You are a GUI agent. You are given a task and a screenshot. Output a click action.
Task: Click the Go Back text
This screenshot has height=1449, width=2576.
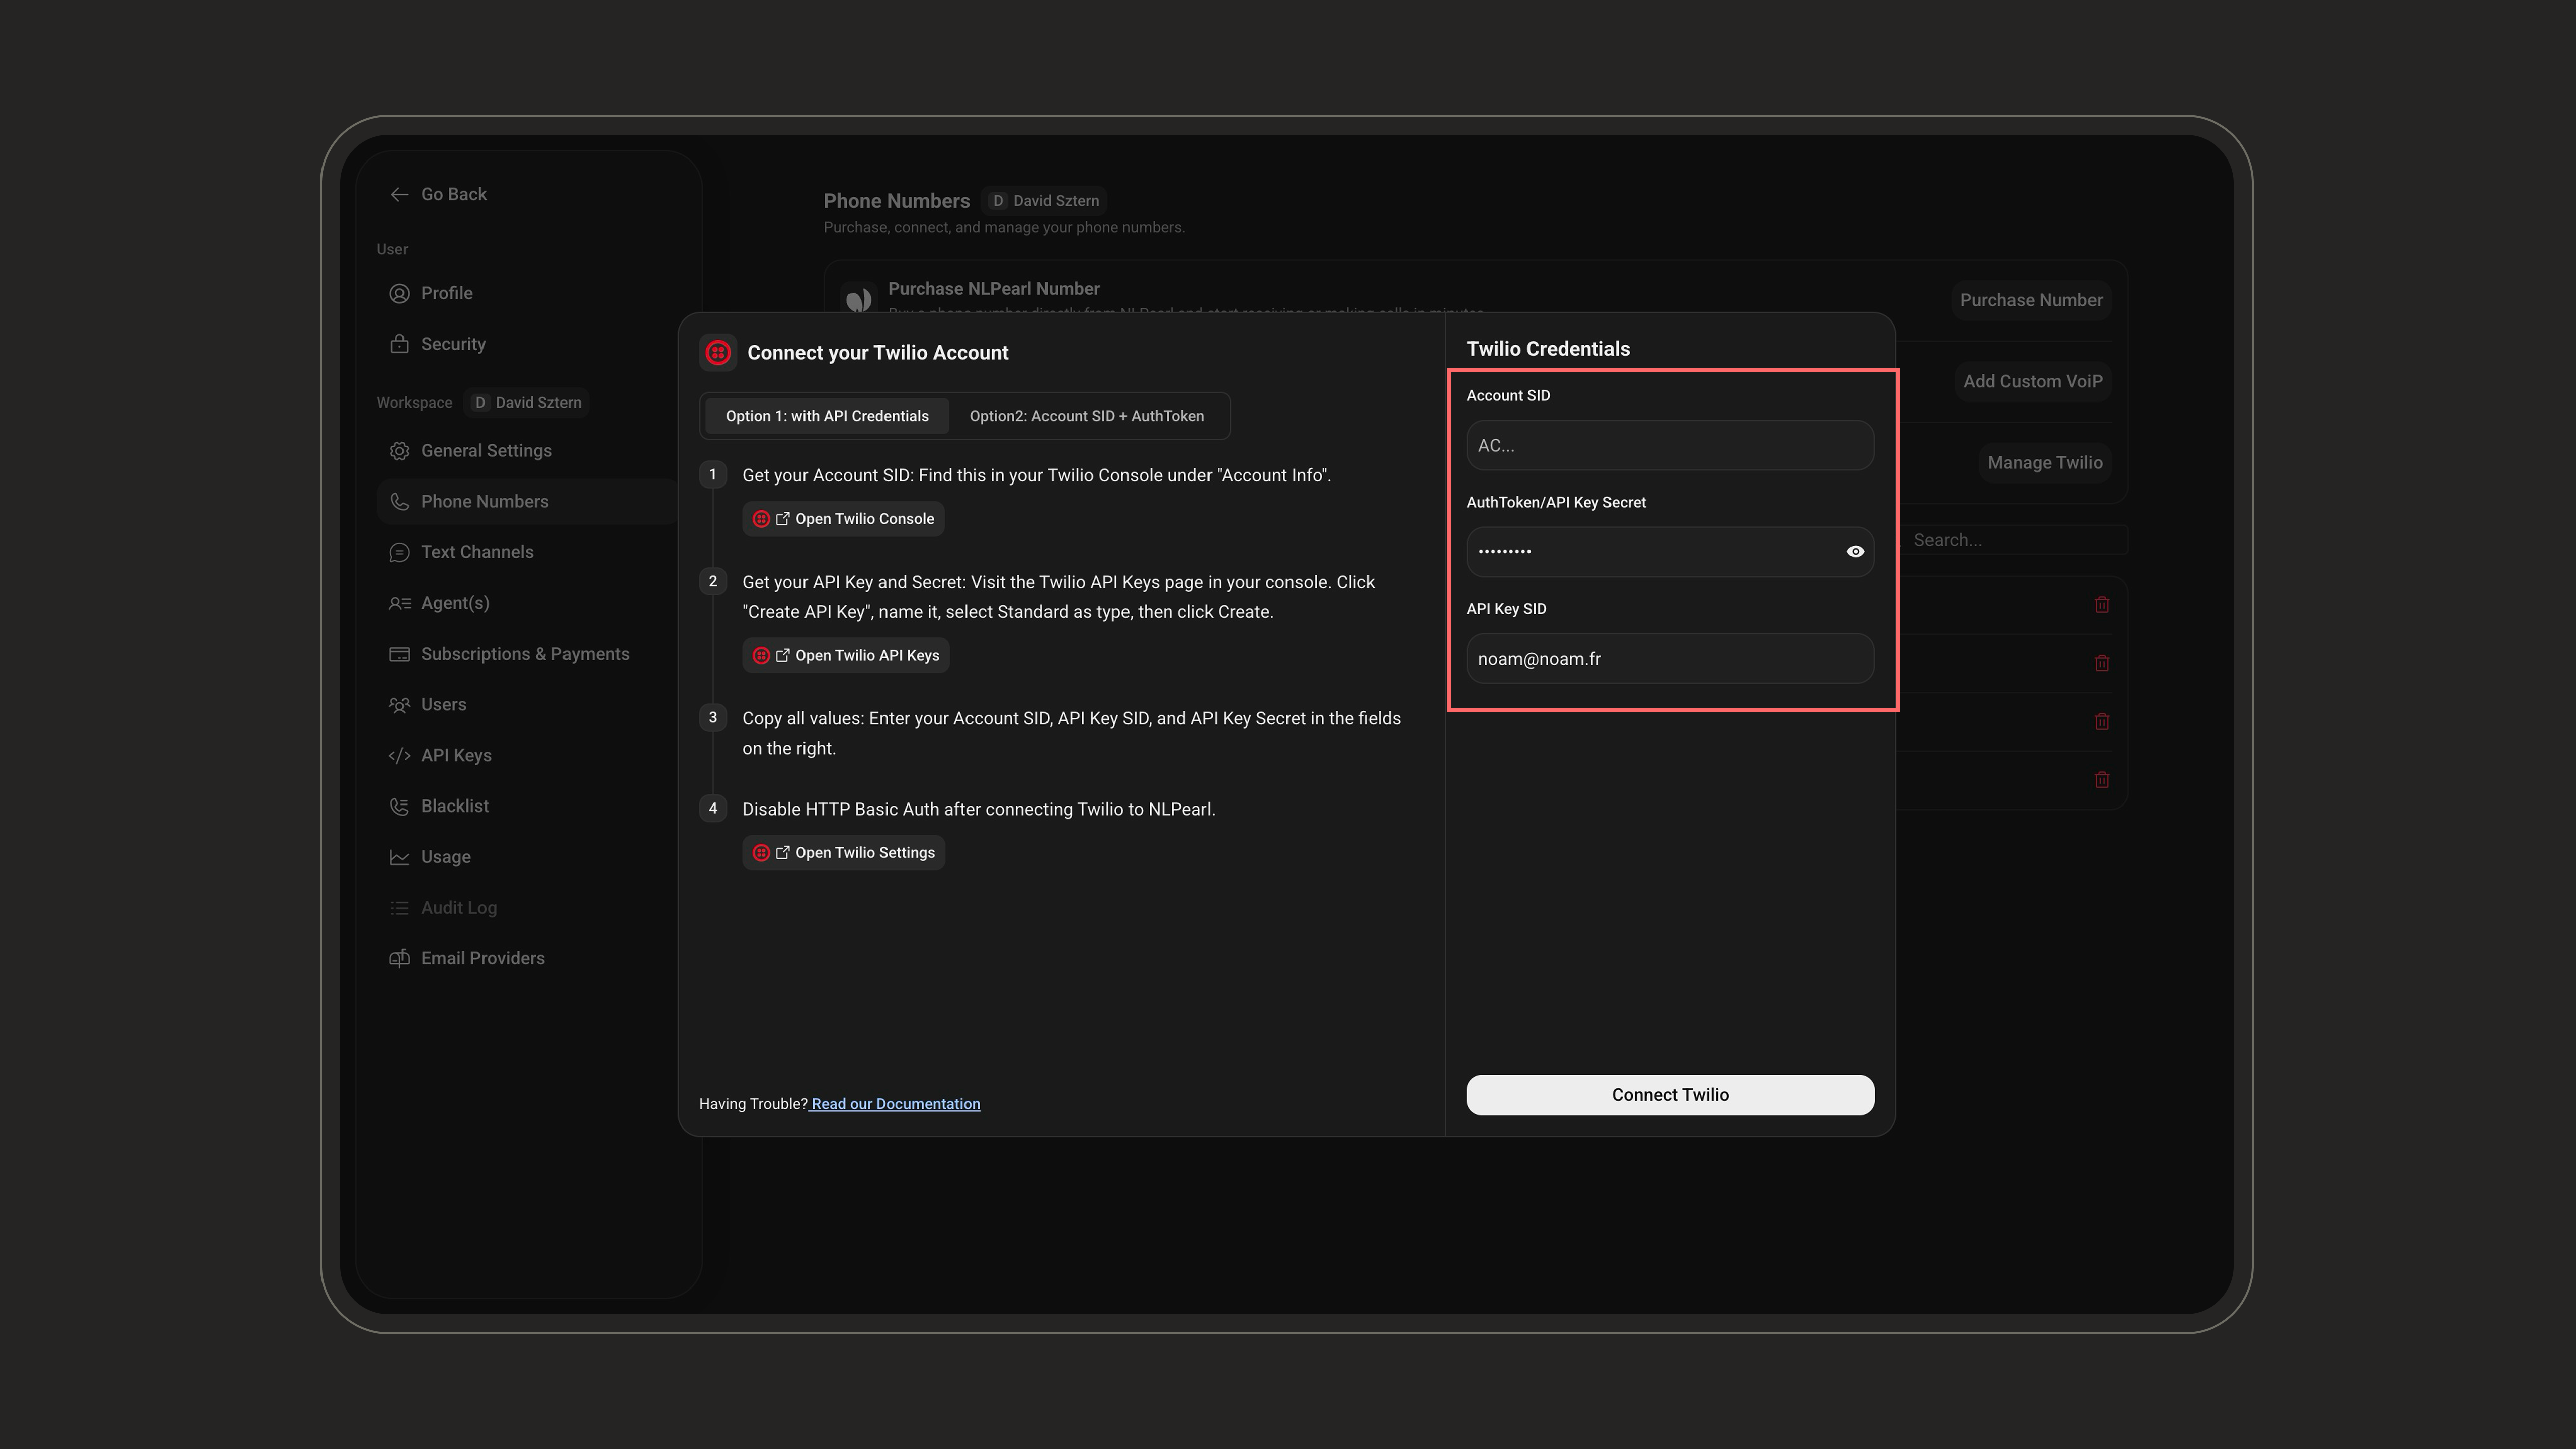454,194
